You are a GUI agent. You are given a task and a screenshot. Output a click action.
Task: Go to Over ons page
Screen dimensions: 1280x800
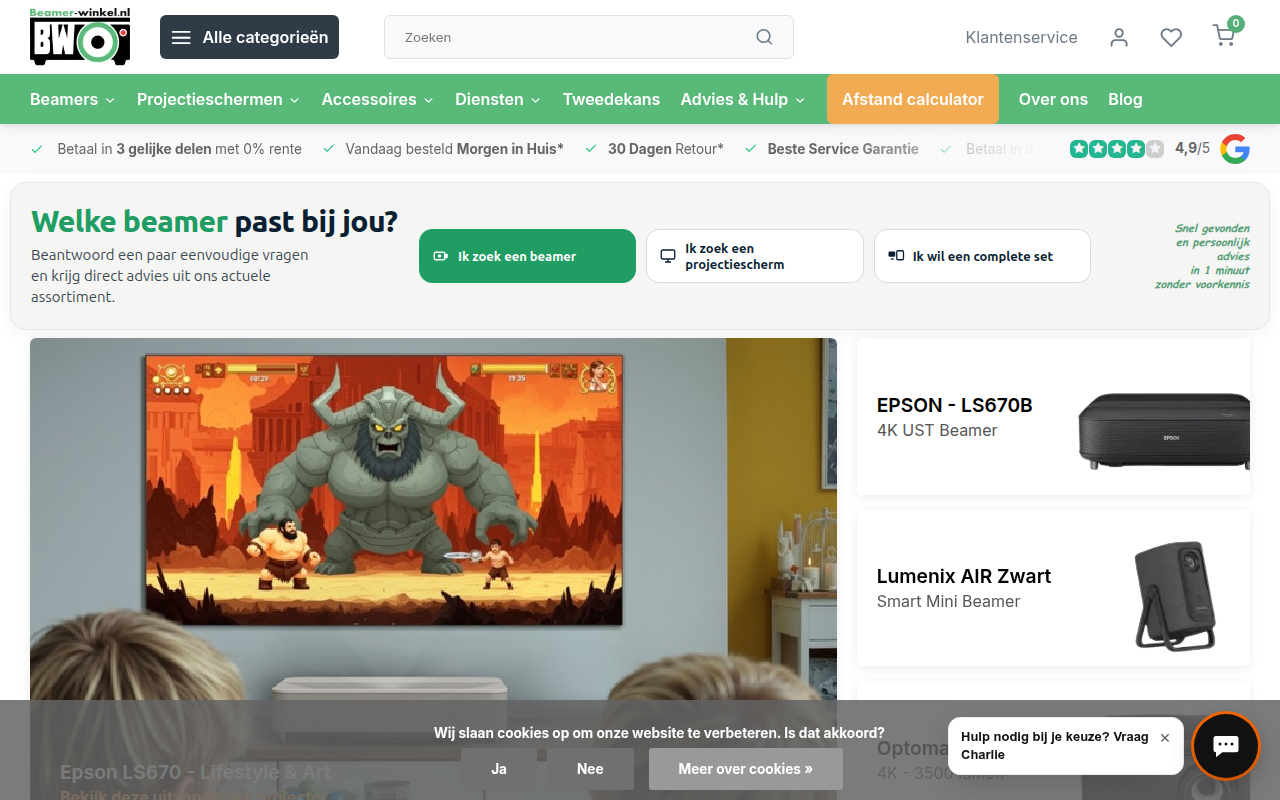1053,99
